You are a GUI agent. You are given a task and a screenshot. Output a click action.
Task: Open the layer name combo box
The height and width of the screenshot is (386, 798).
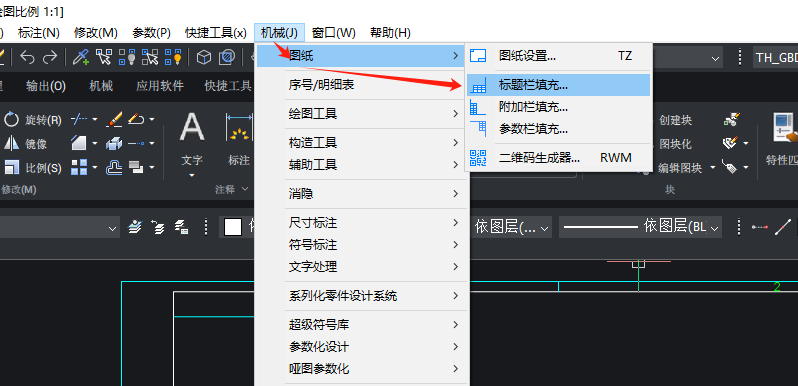[60, 227]
